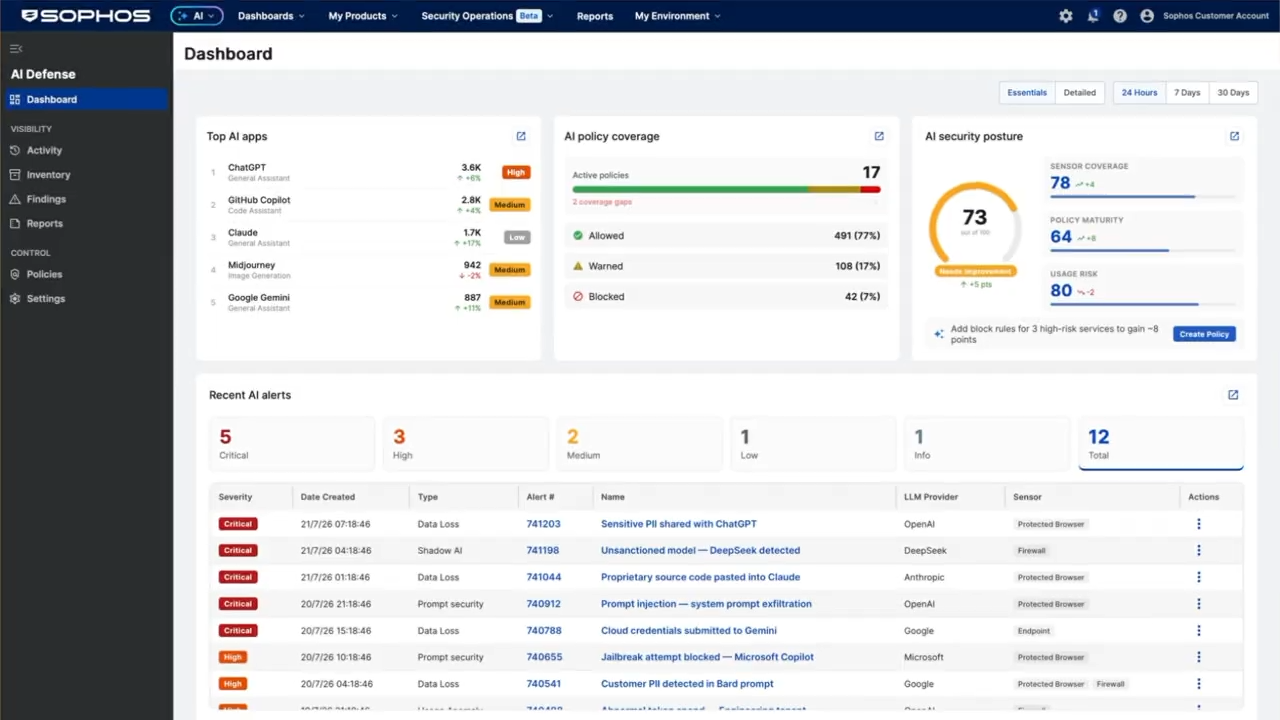Collapse the sidebar with the menu icon
This screenshot has width=1280, height=720.
16,49
